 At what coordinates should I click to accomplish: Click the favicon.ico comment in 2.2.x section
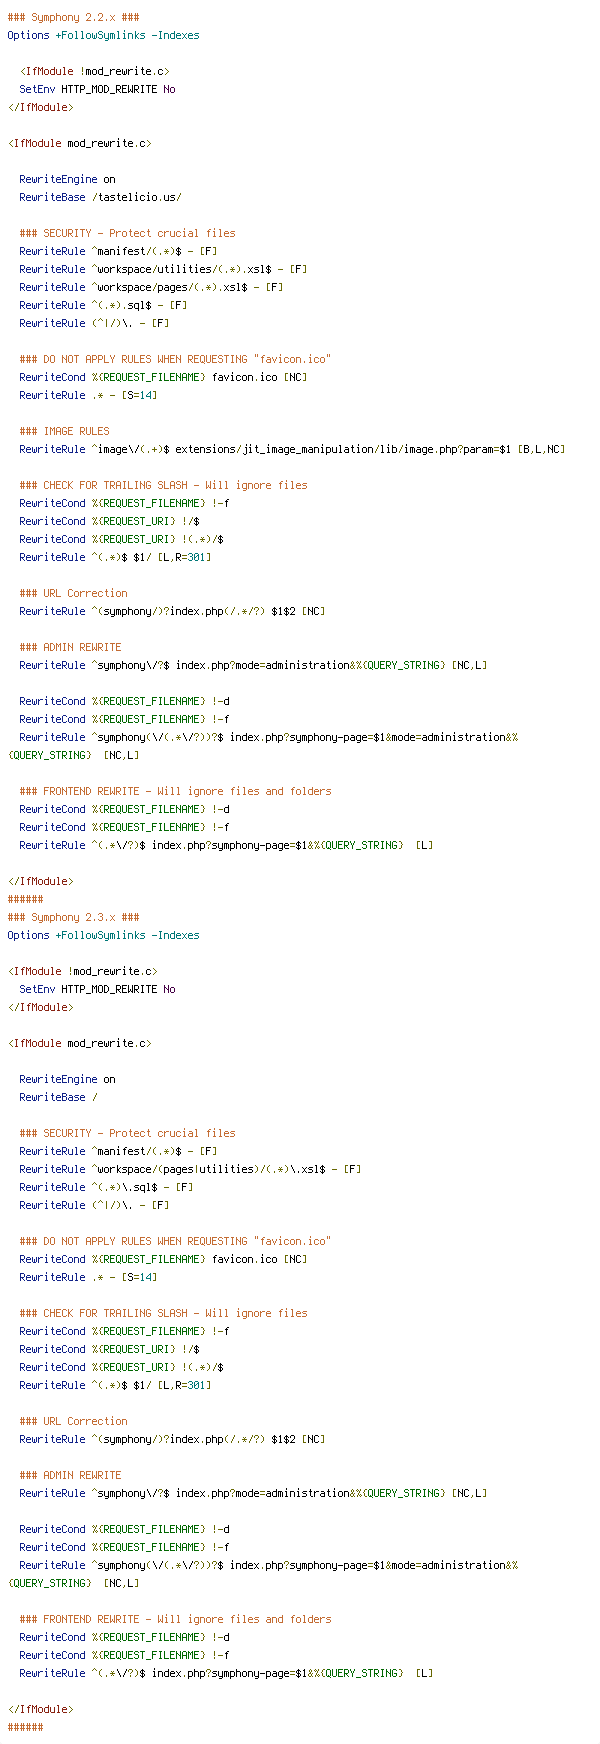point(175,359)
